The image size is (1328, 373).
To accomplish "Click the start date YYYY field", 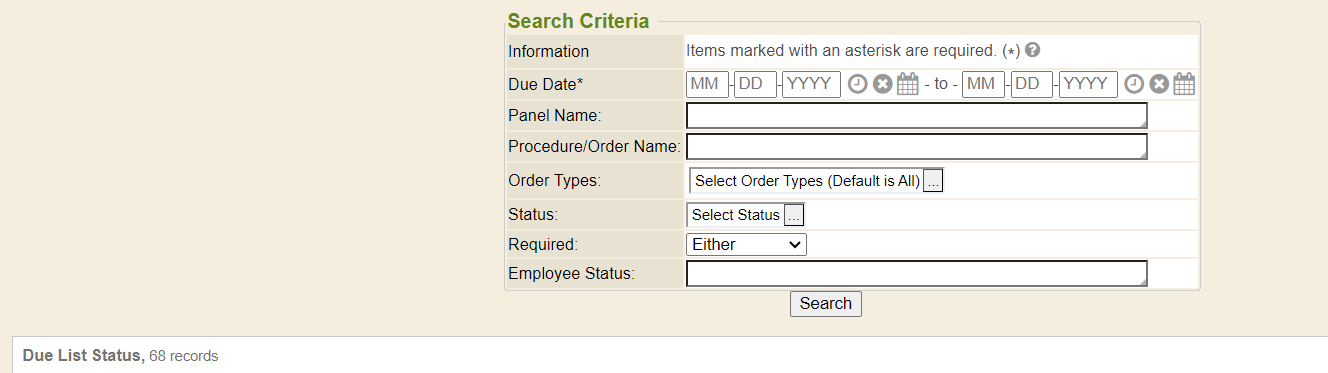I will tap(811, 84).
